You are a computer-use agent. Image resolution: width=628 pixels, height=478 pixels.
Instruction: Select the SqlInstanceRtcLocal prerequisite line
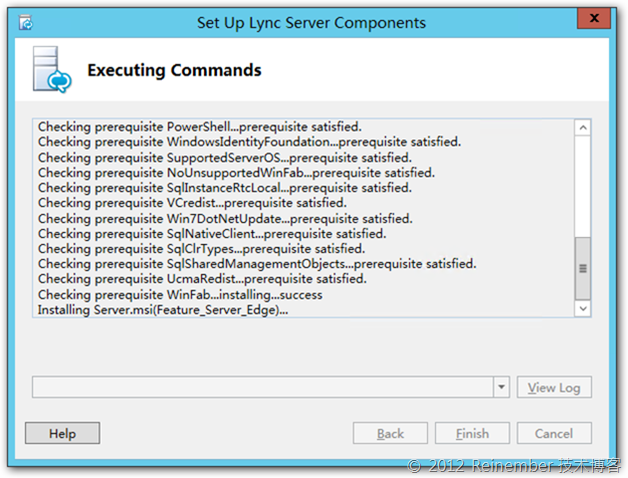(x=224, y=188)
